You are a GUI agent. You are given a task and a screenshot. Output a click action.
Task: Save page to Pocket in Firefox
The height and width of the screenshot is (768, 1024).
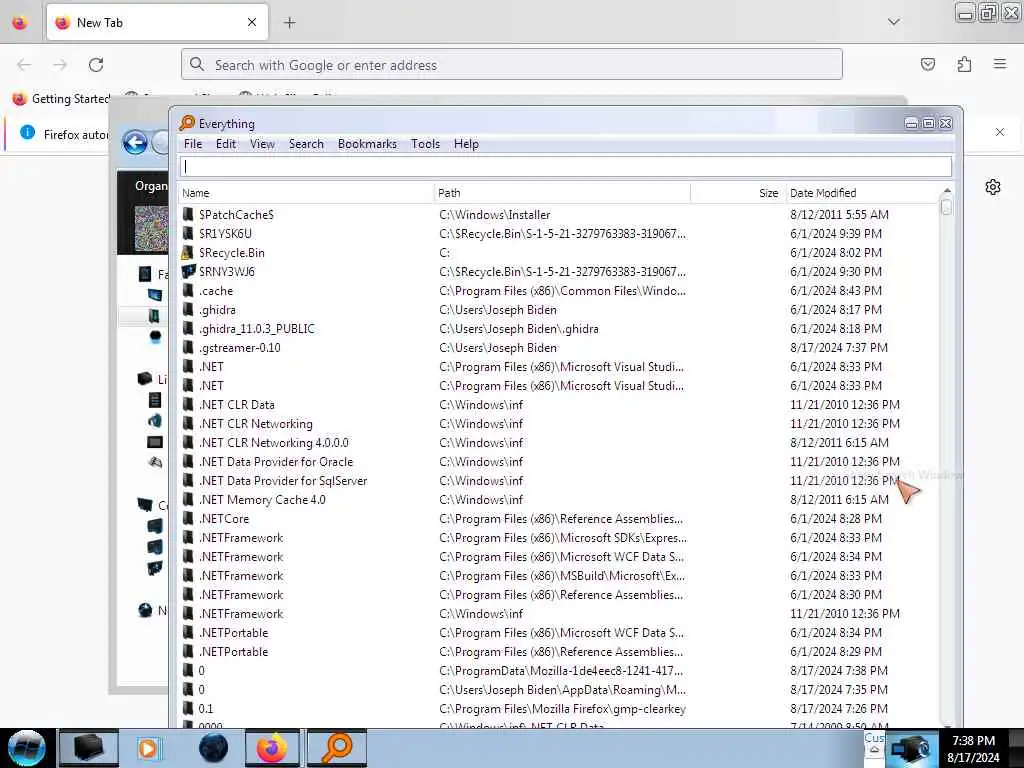pyautogui.click(x=927, y=64)
